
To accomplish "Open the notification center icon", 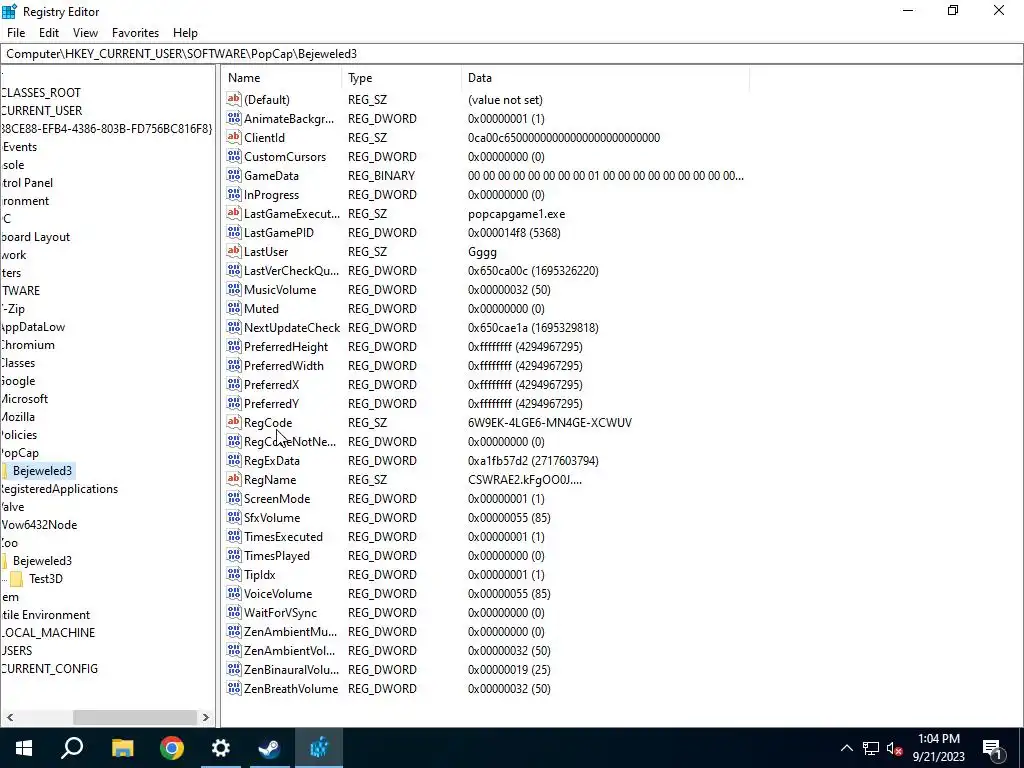I will pyautogui.click(x=992, y=749).
